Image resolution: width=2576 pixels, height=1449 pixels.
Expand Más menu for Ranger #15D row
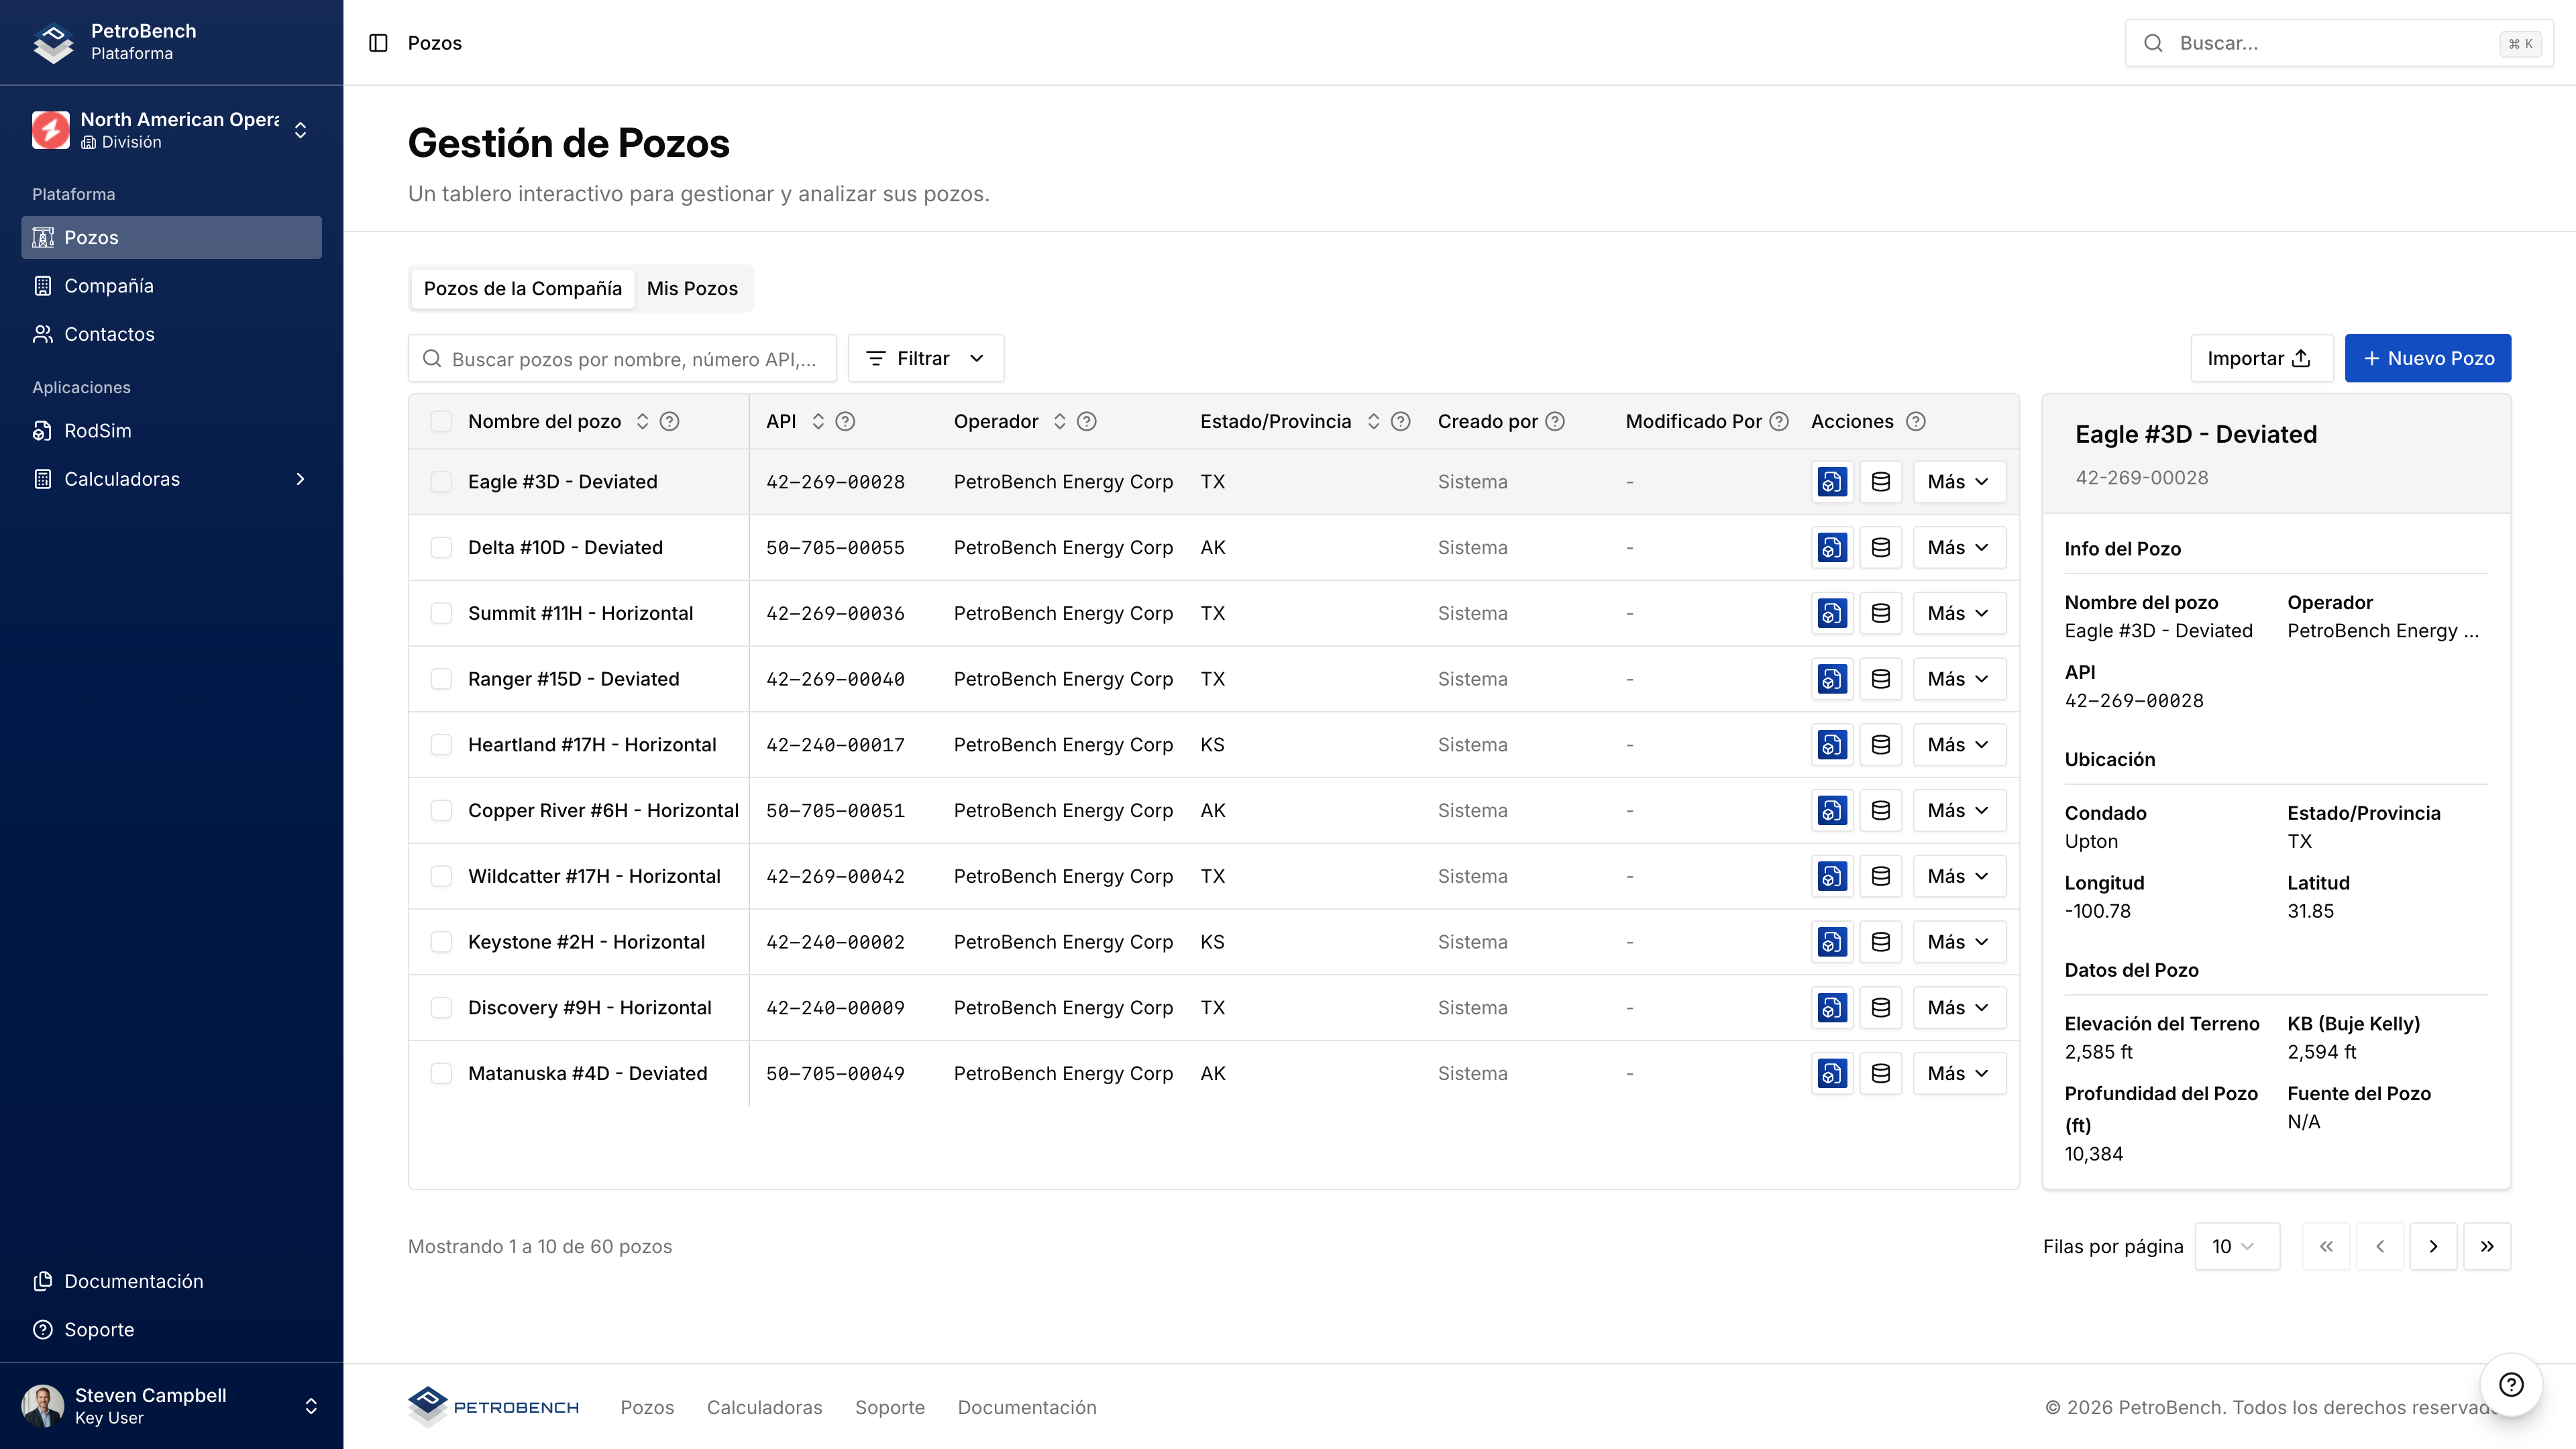[x=1958, y=679]
